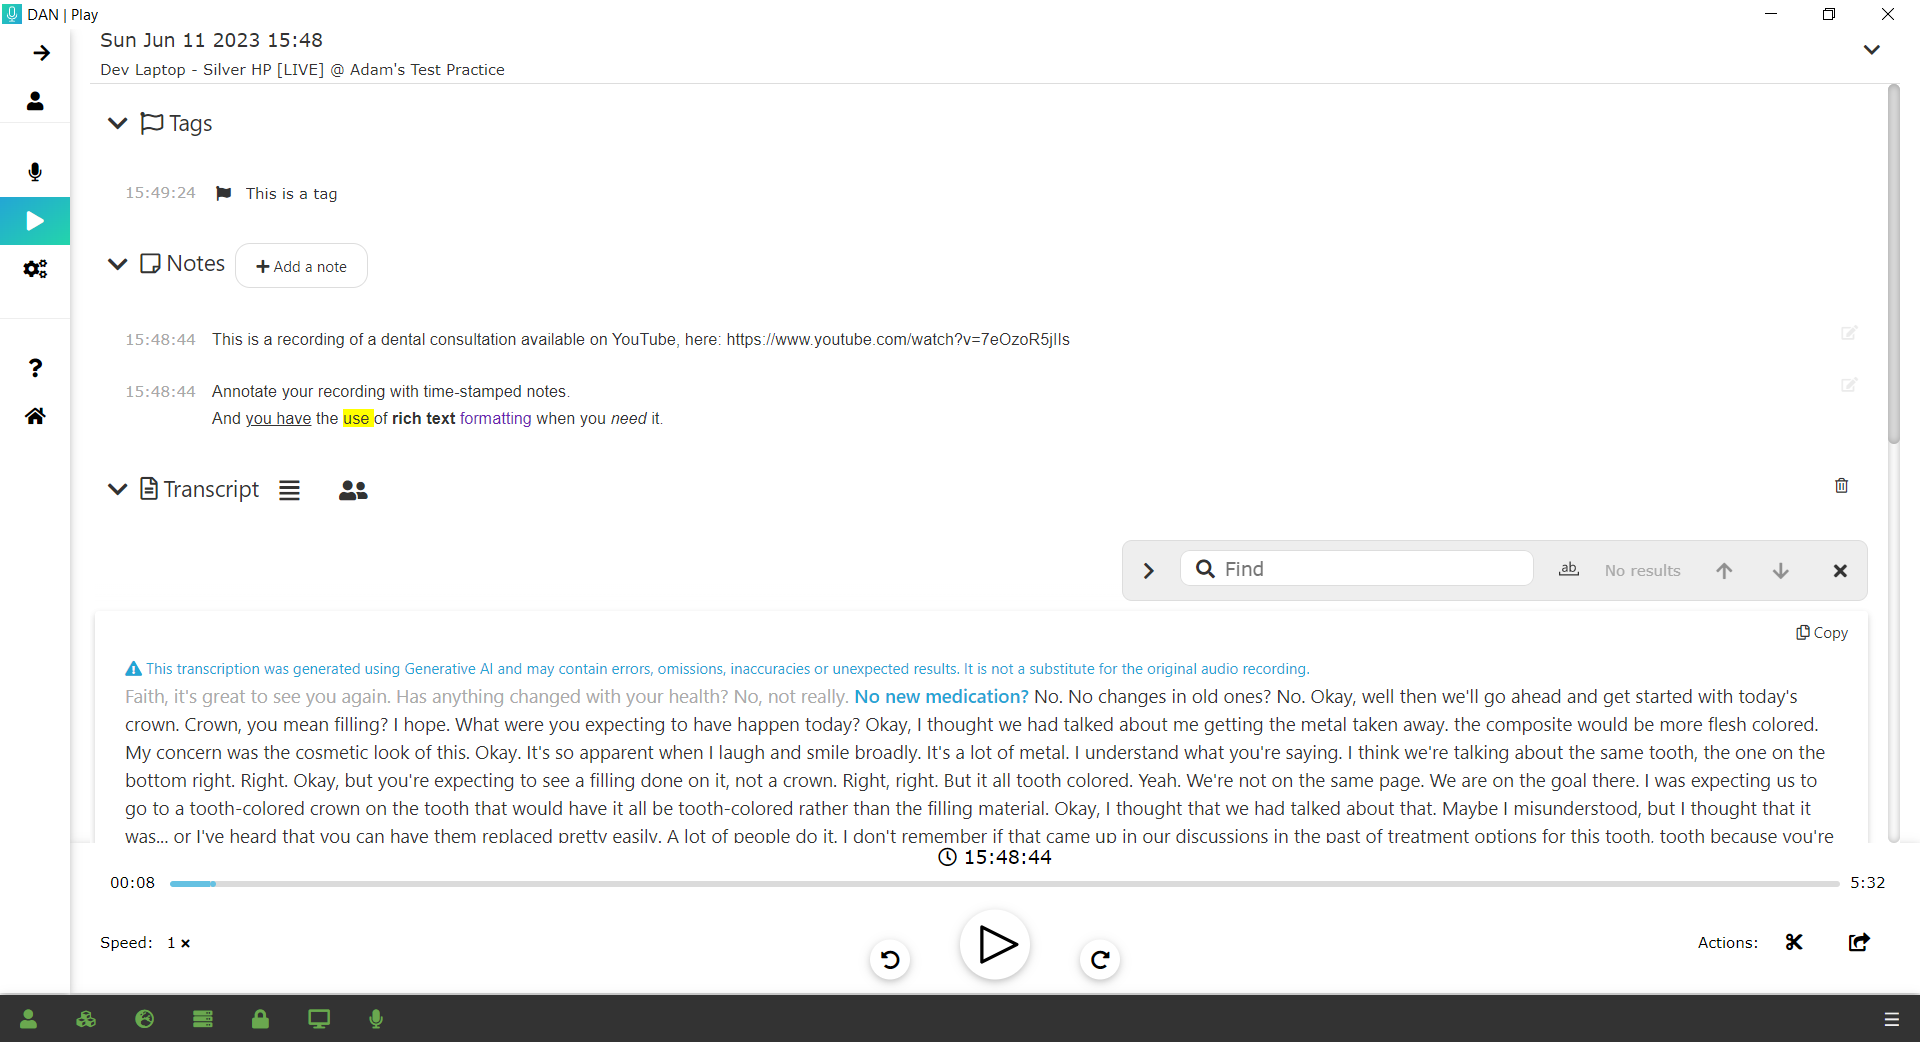Image resolution: width=1920 pixels, height=1042 pixels.
Task: Collapse the Tags section
Action: (117, 123)
